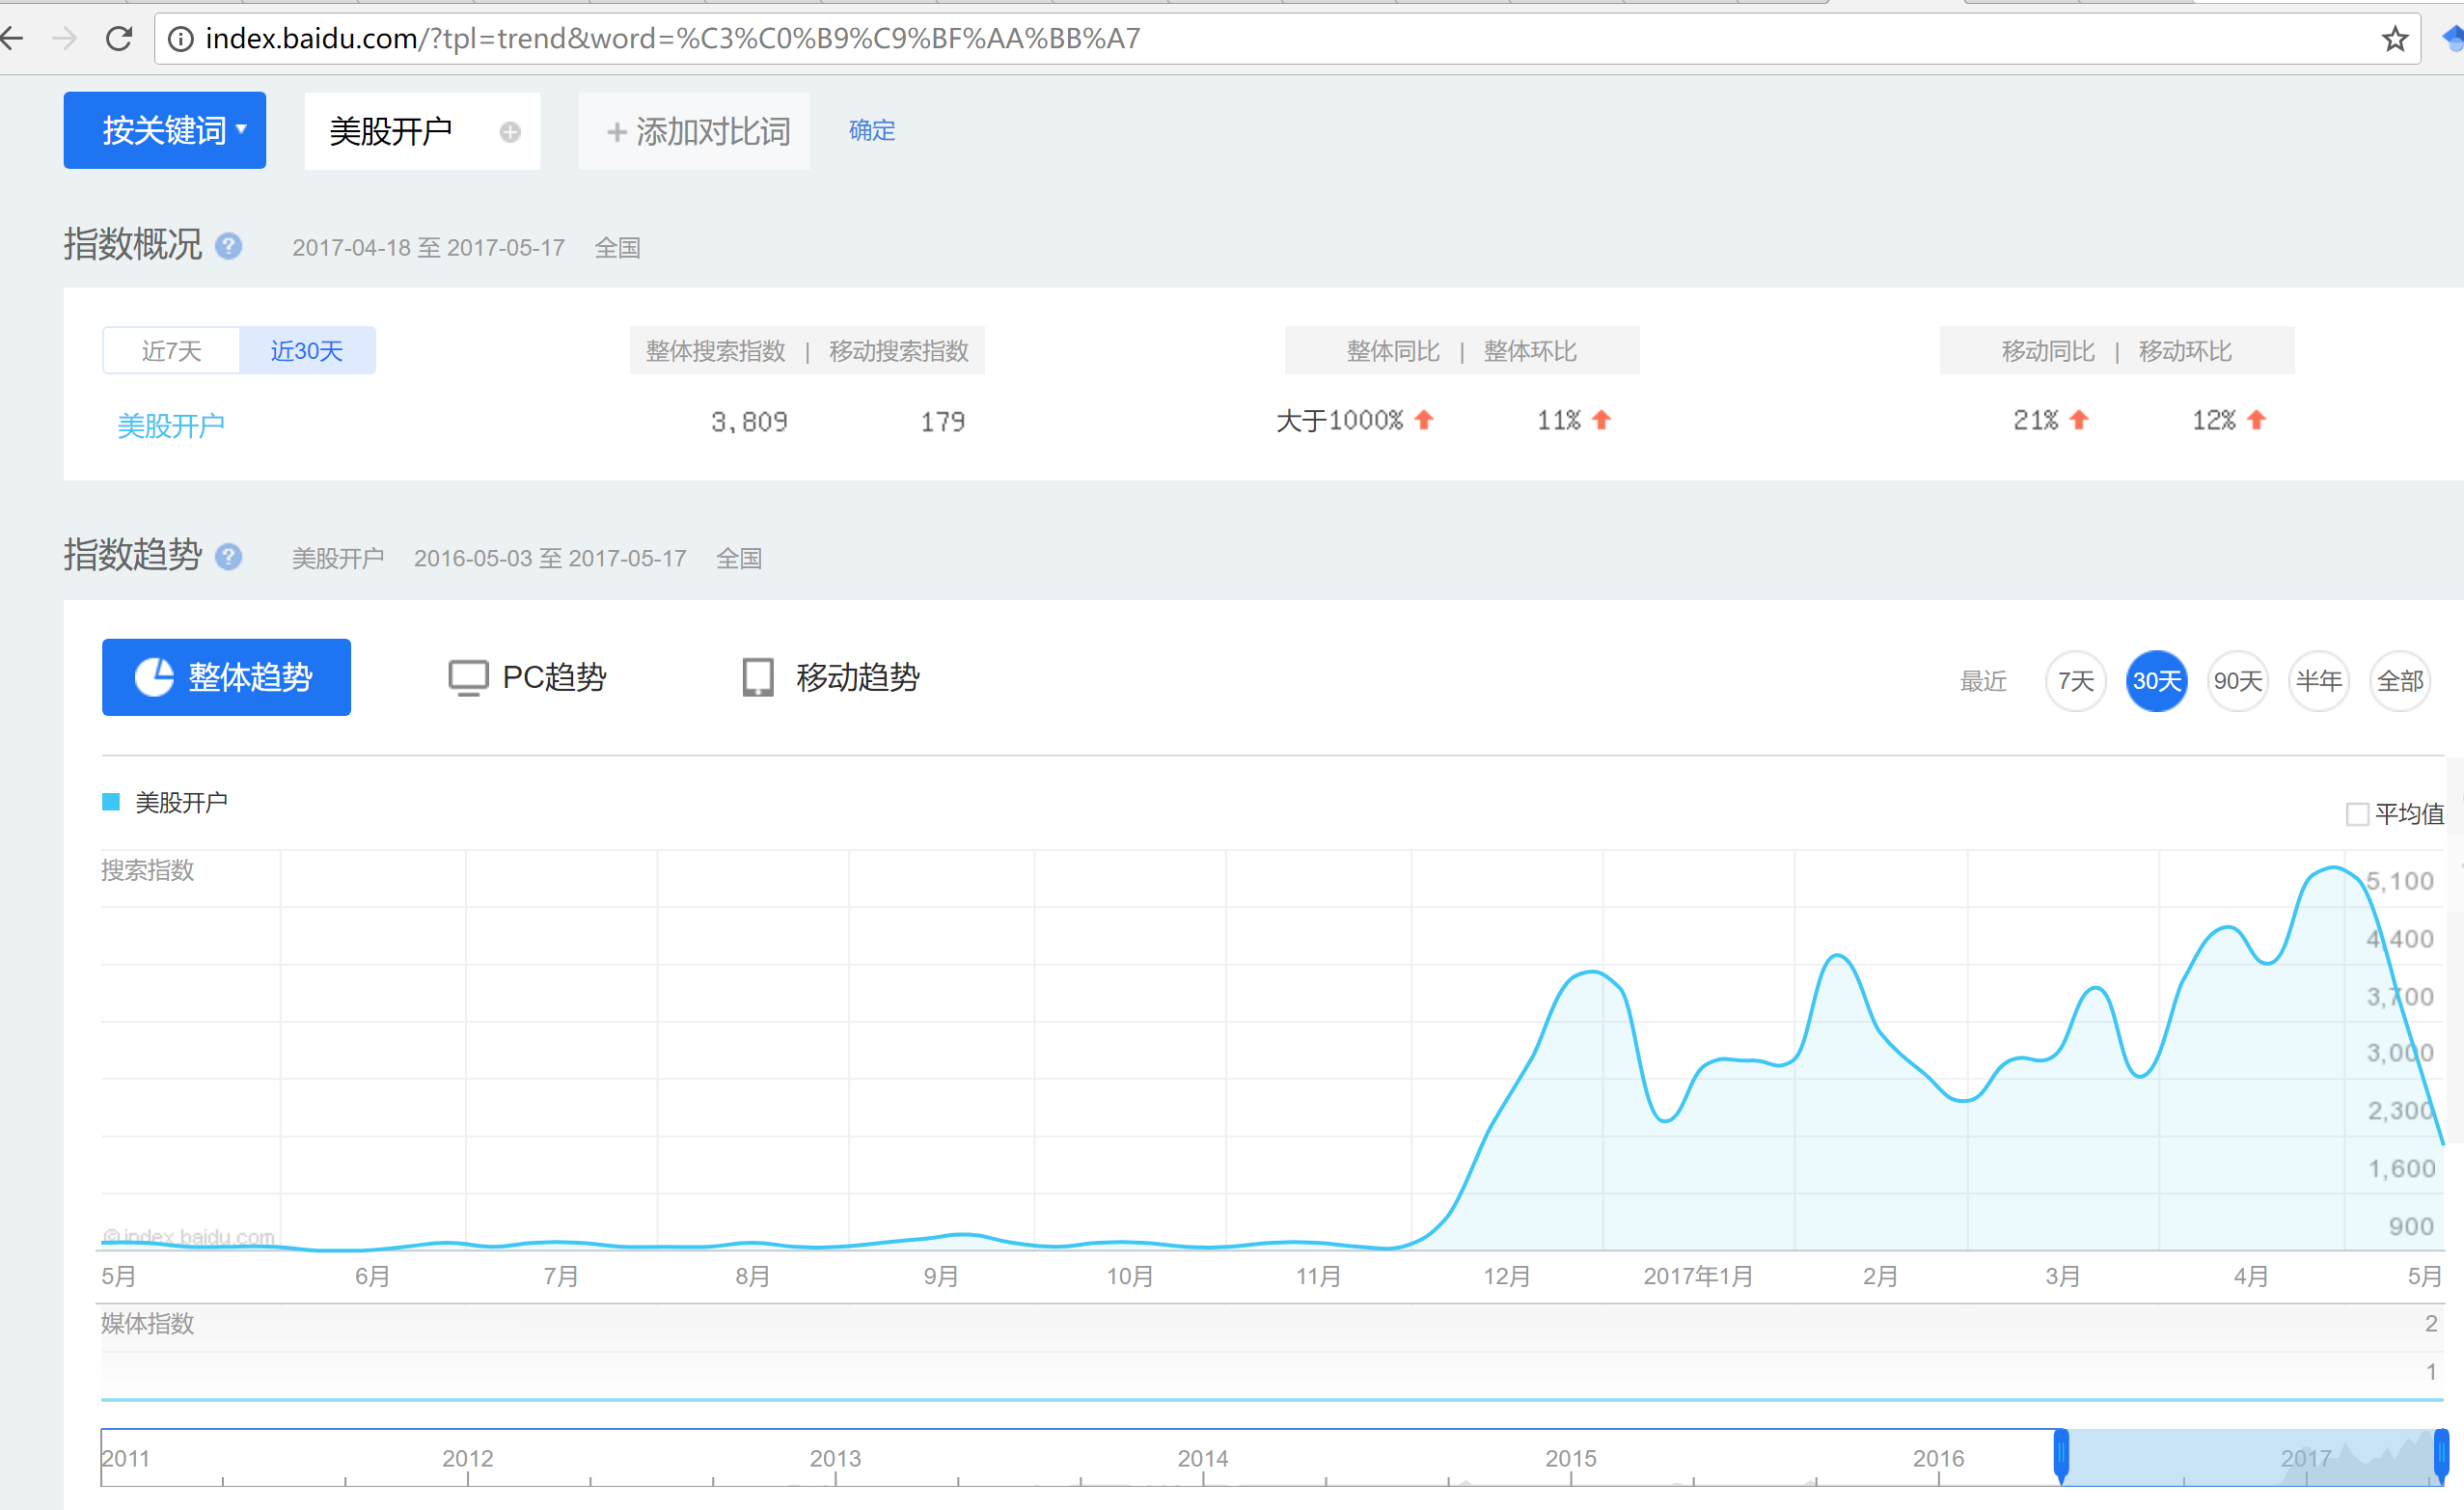Screen dimensions: 2464x1510
Task: Switch to PC趋势 tab
Action: click(527, 677)
